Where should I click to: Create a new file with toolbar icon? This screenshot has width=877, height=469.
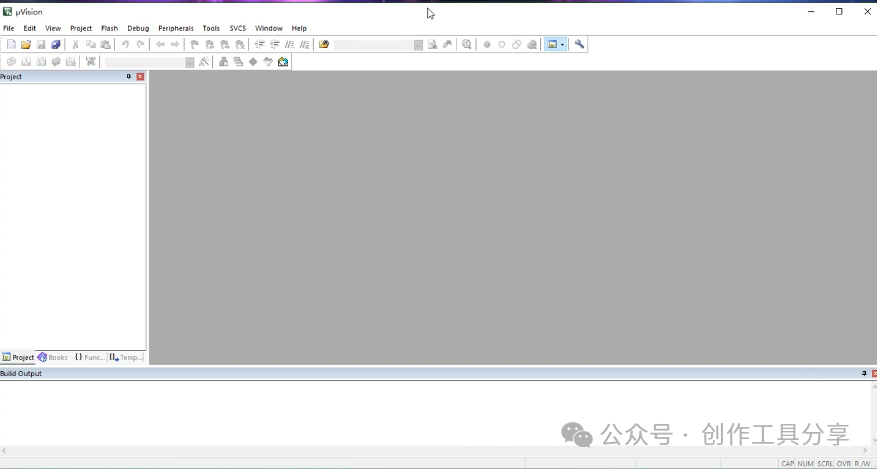(11, 44)
